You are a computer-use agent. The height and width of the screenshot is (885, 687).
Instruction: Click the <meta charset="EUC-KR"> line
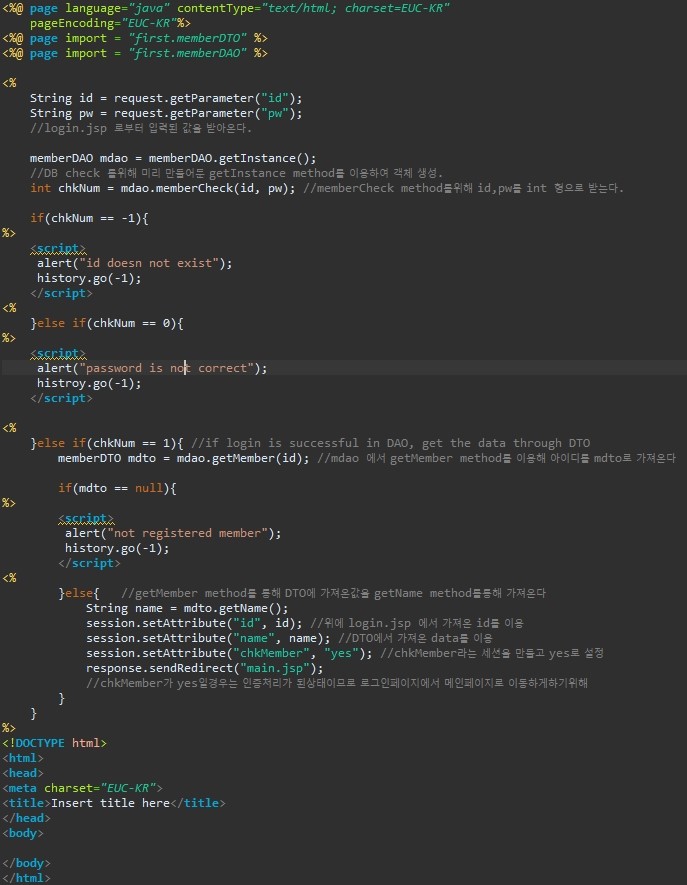(82, 788)
